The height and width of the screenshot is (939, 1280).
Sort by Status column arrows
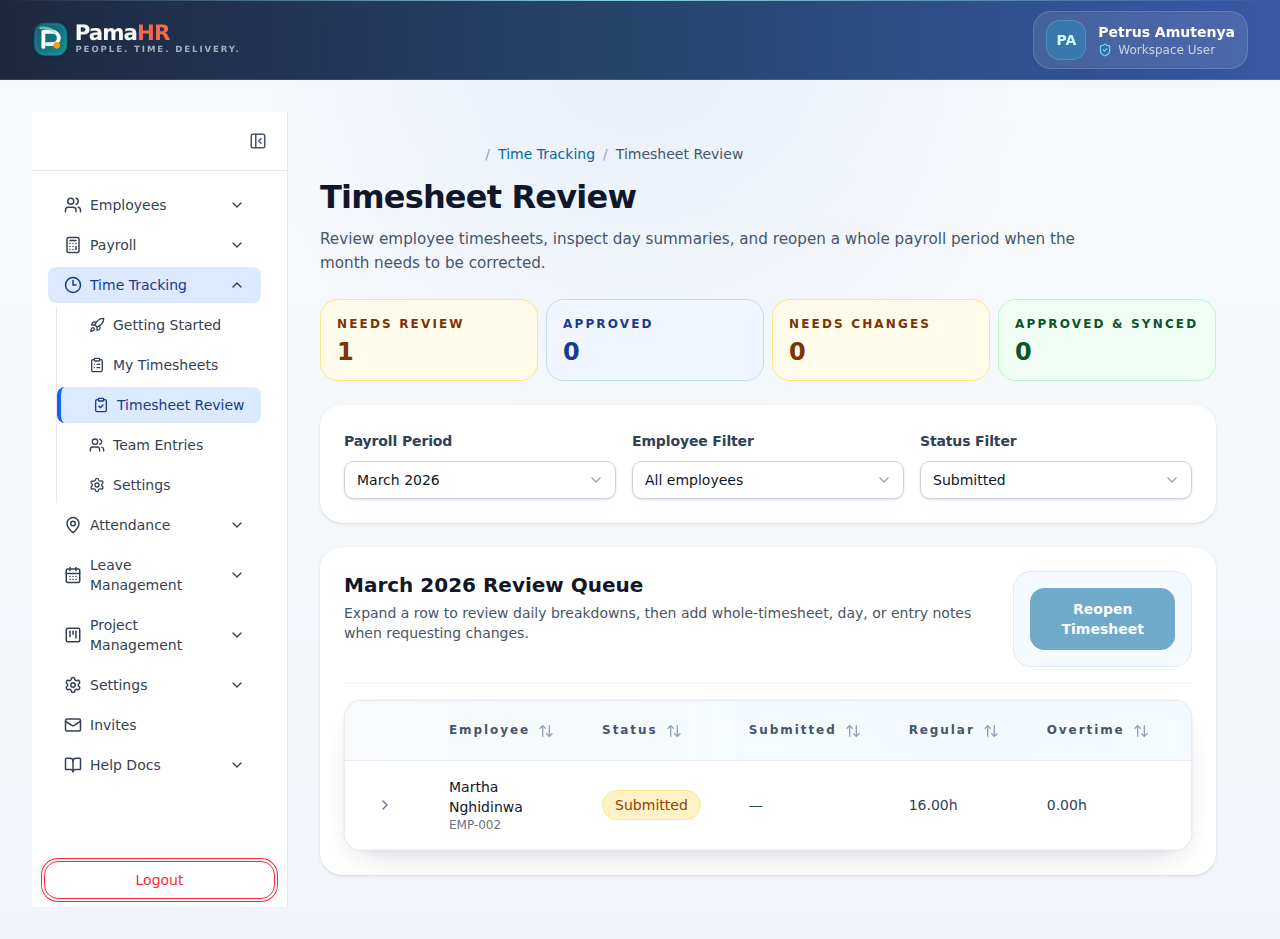[x=674, y=731]
